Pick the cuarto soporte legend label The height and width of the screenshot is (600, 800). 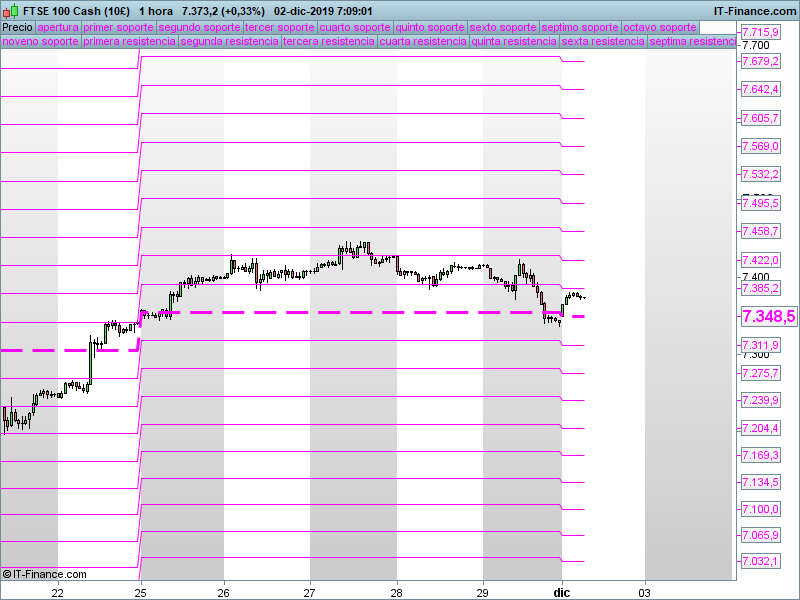355,28
